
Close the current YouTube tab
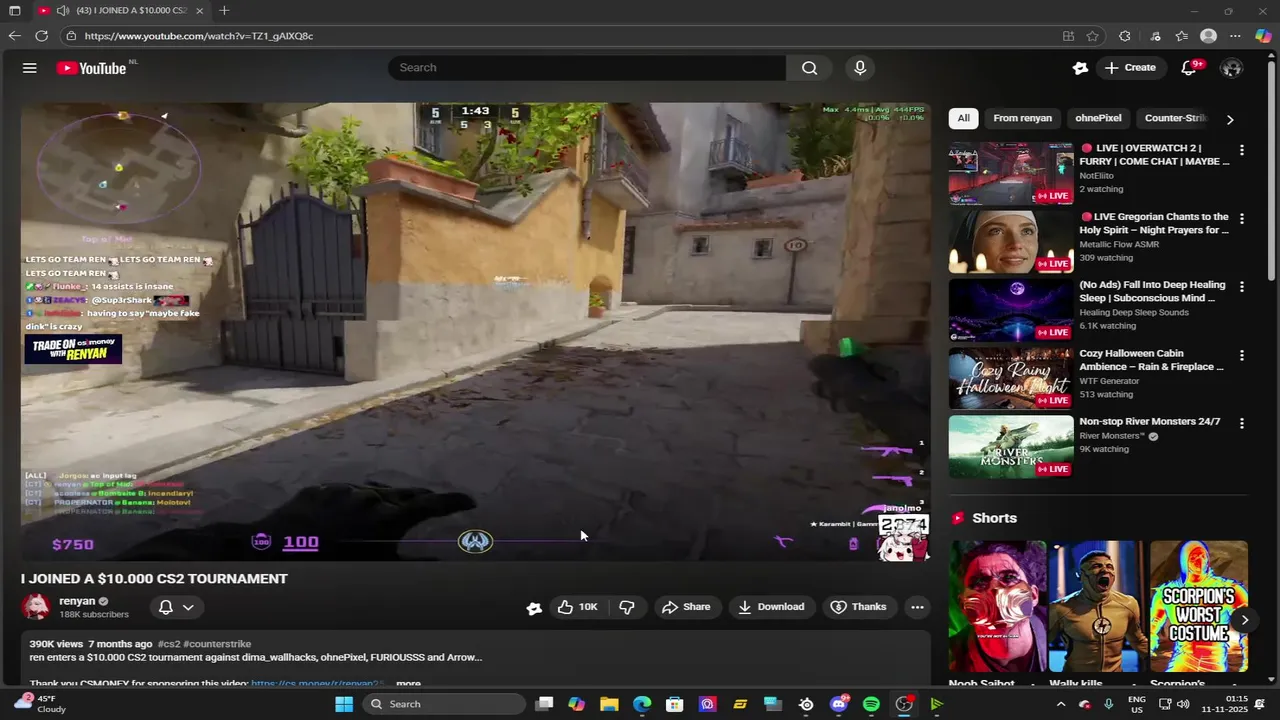(x=200, y=10)
